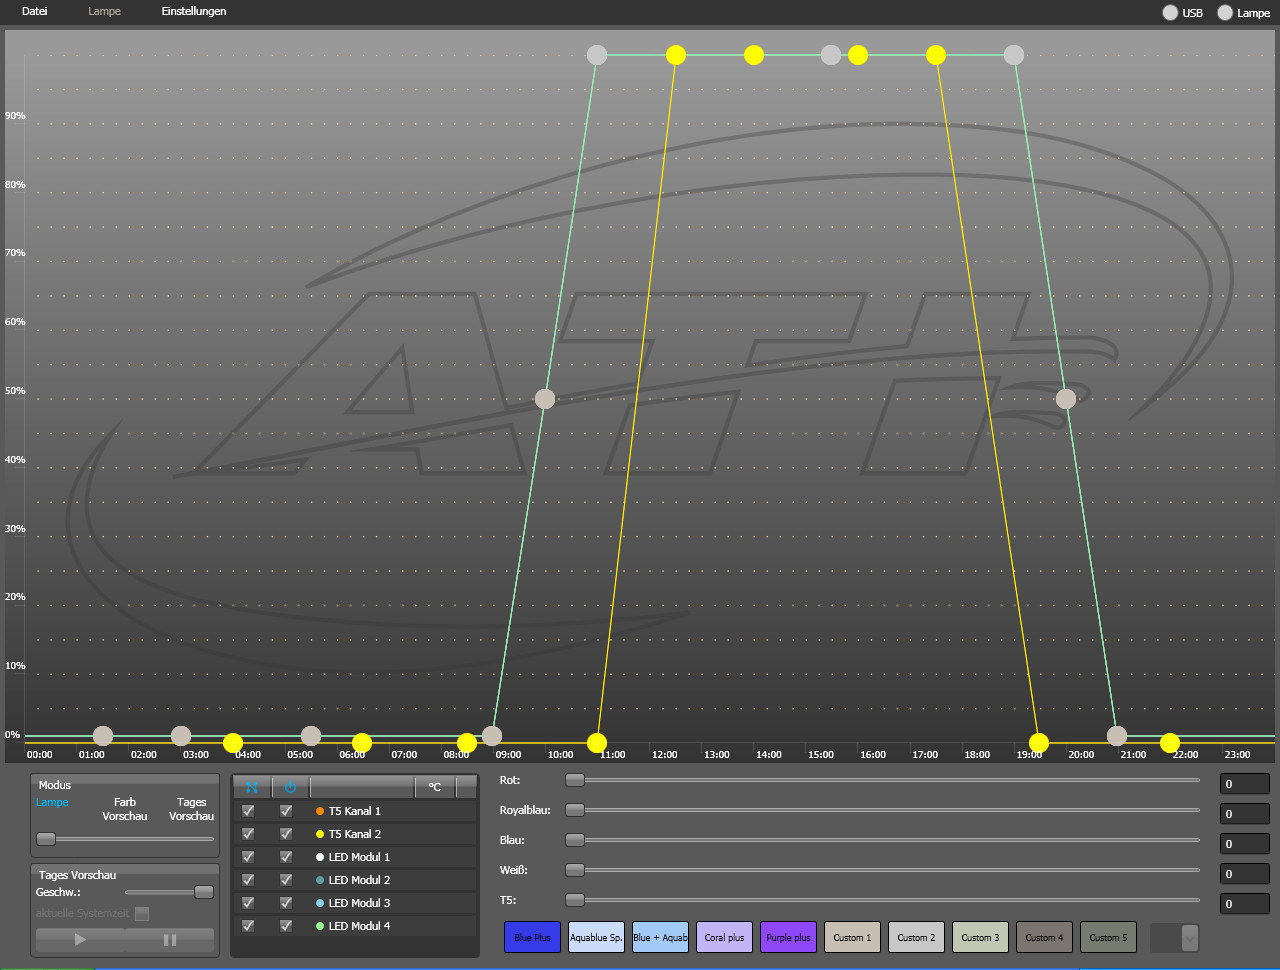The image size is (1280, 970).
Task: Apply the Custom 1 preset
Action: (x=853, y=937)
